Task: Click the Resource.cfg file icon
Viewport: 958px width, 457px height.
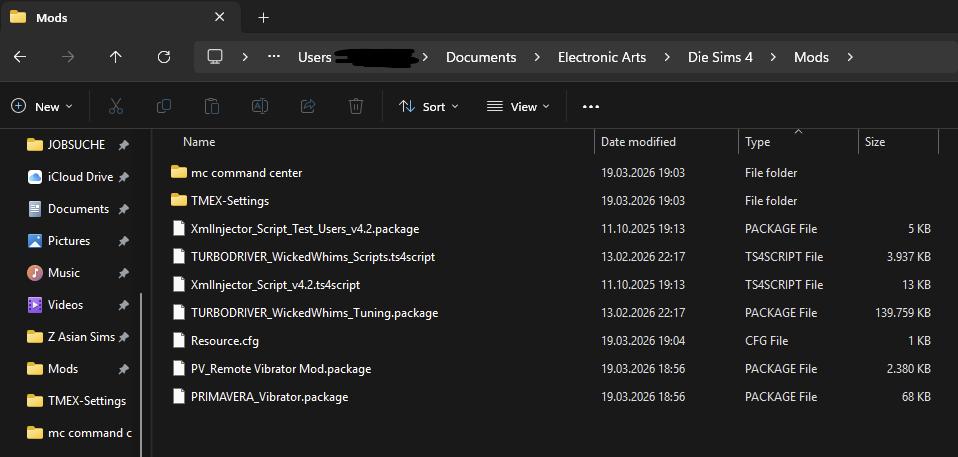Action: tap(178, 341)
